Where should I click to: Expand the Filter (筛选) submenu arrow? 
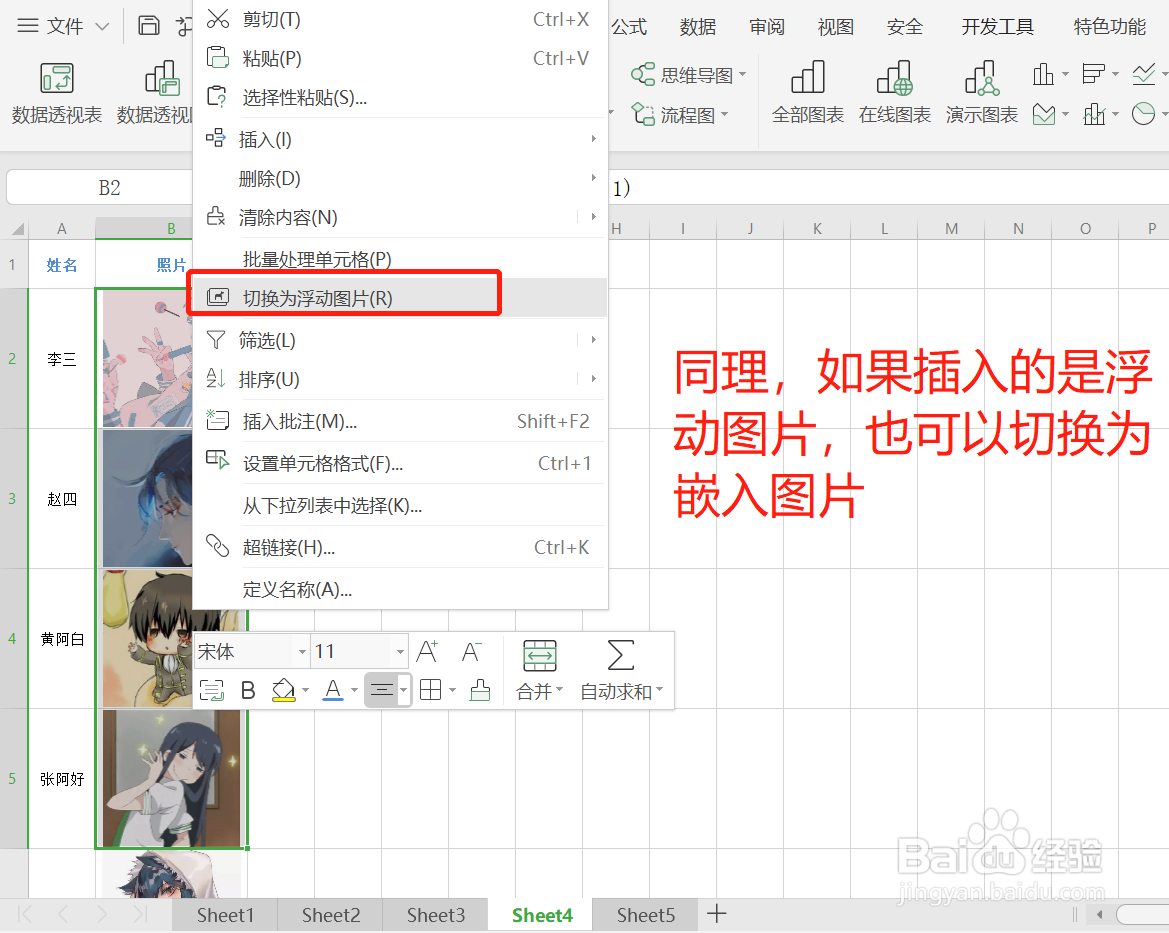593,339
